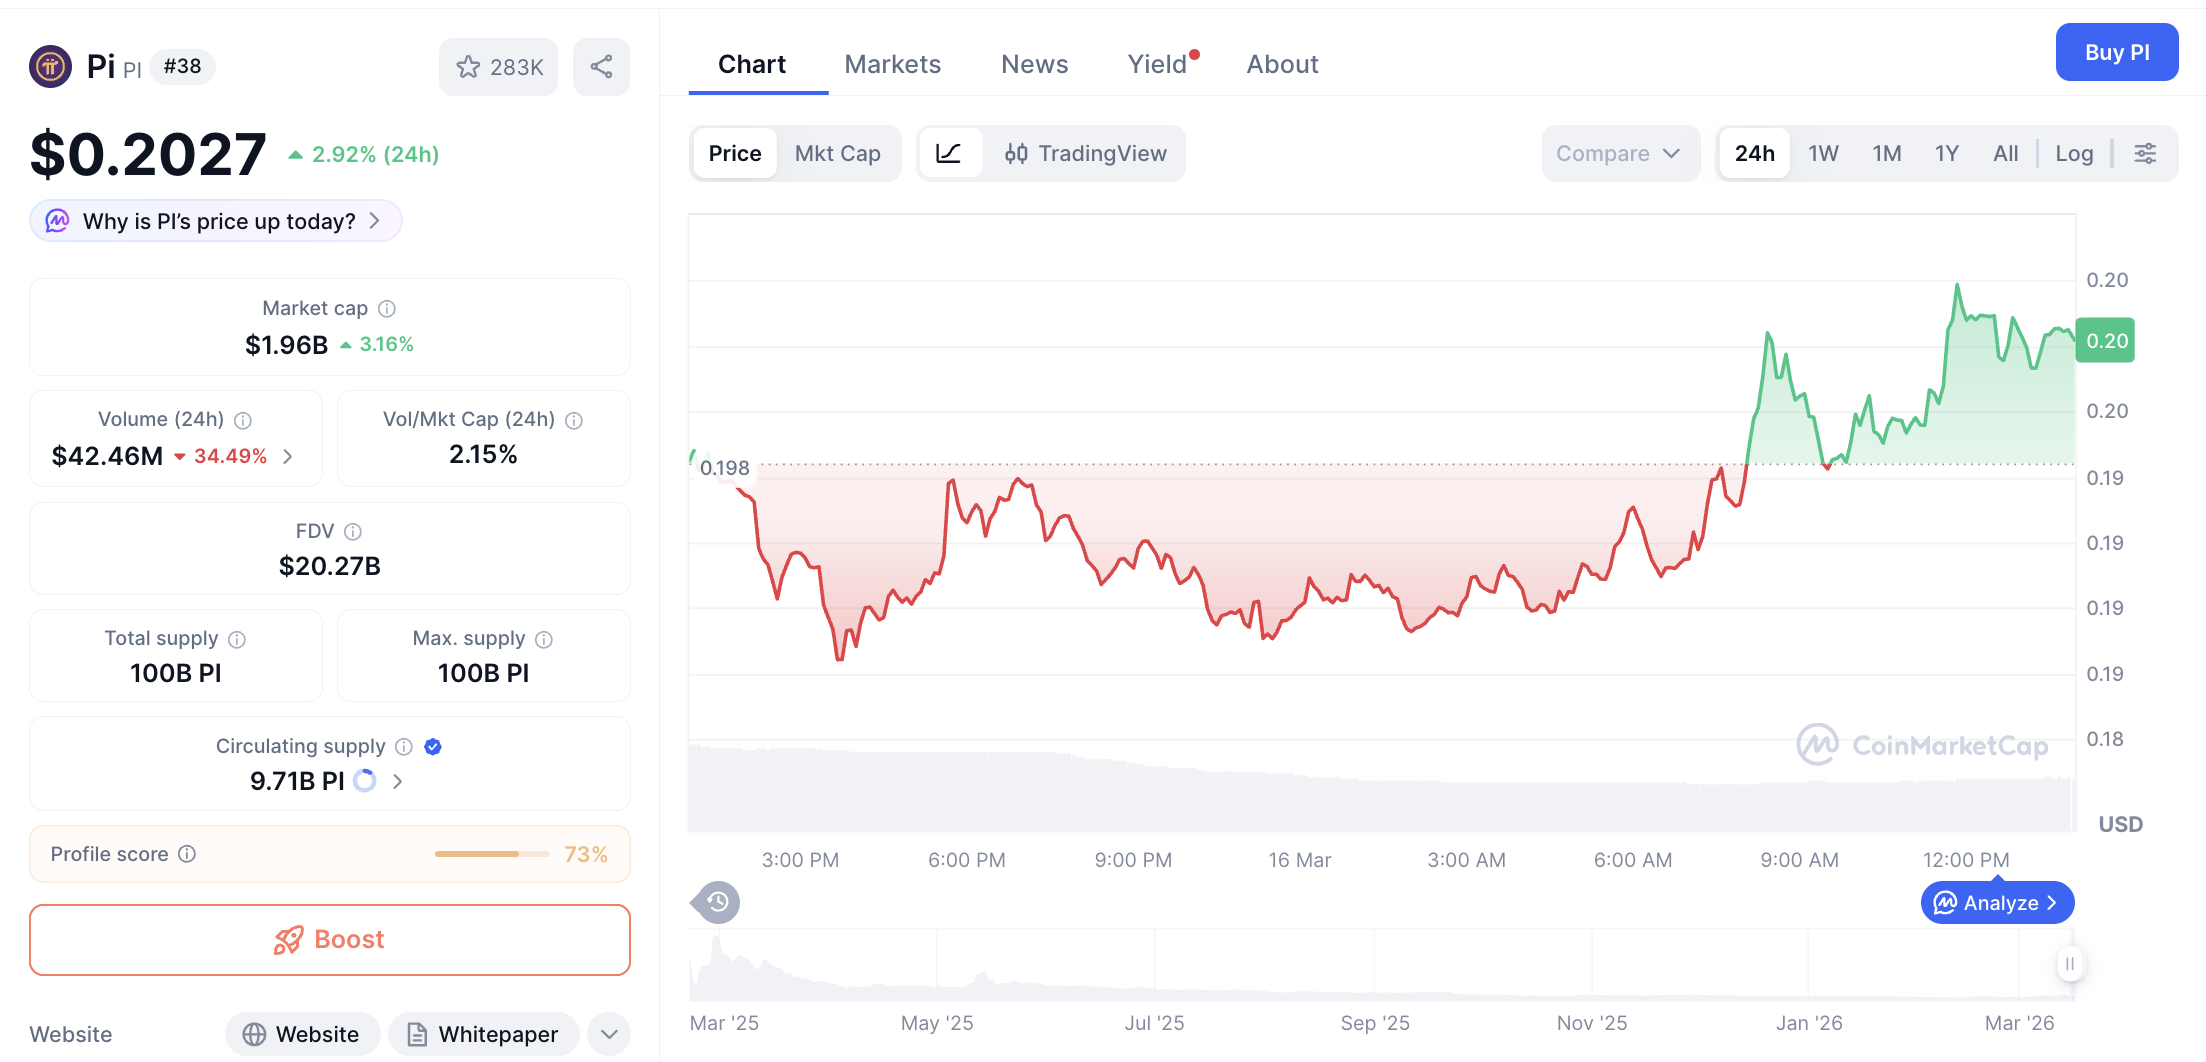2206x1062 pixels.
Task: Switch the chart to Mkt Cap view
Action: click(x=838, y=153)
